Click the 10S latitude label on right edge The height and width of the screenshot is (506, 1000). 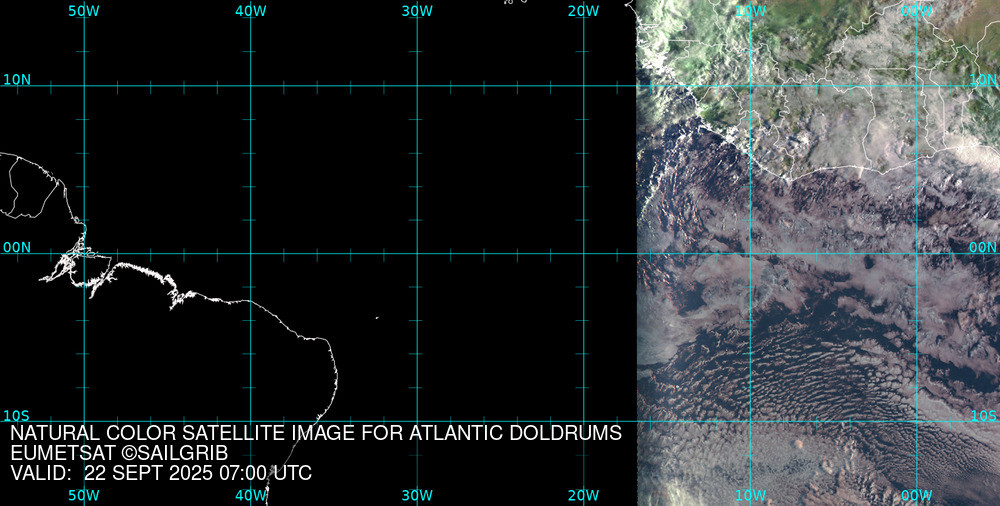983,415
